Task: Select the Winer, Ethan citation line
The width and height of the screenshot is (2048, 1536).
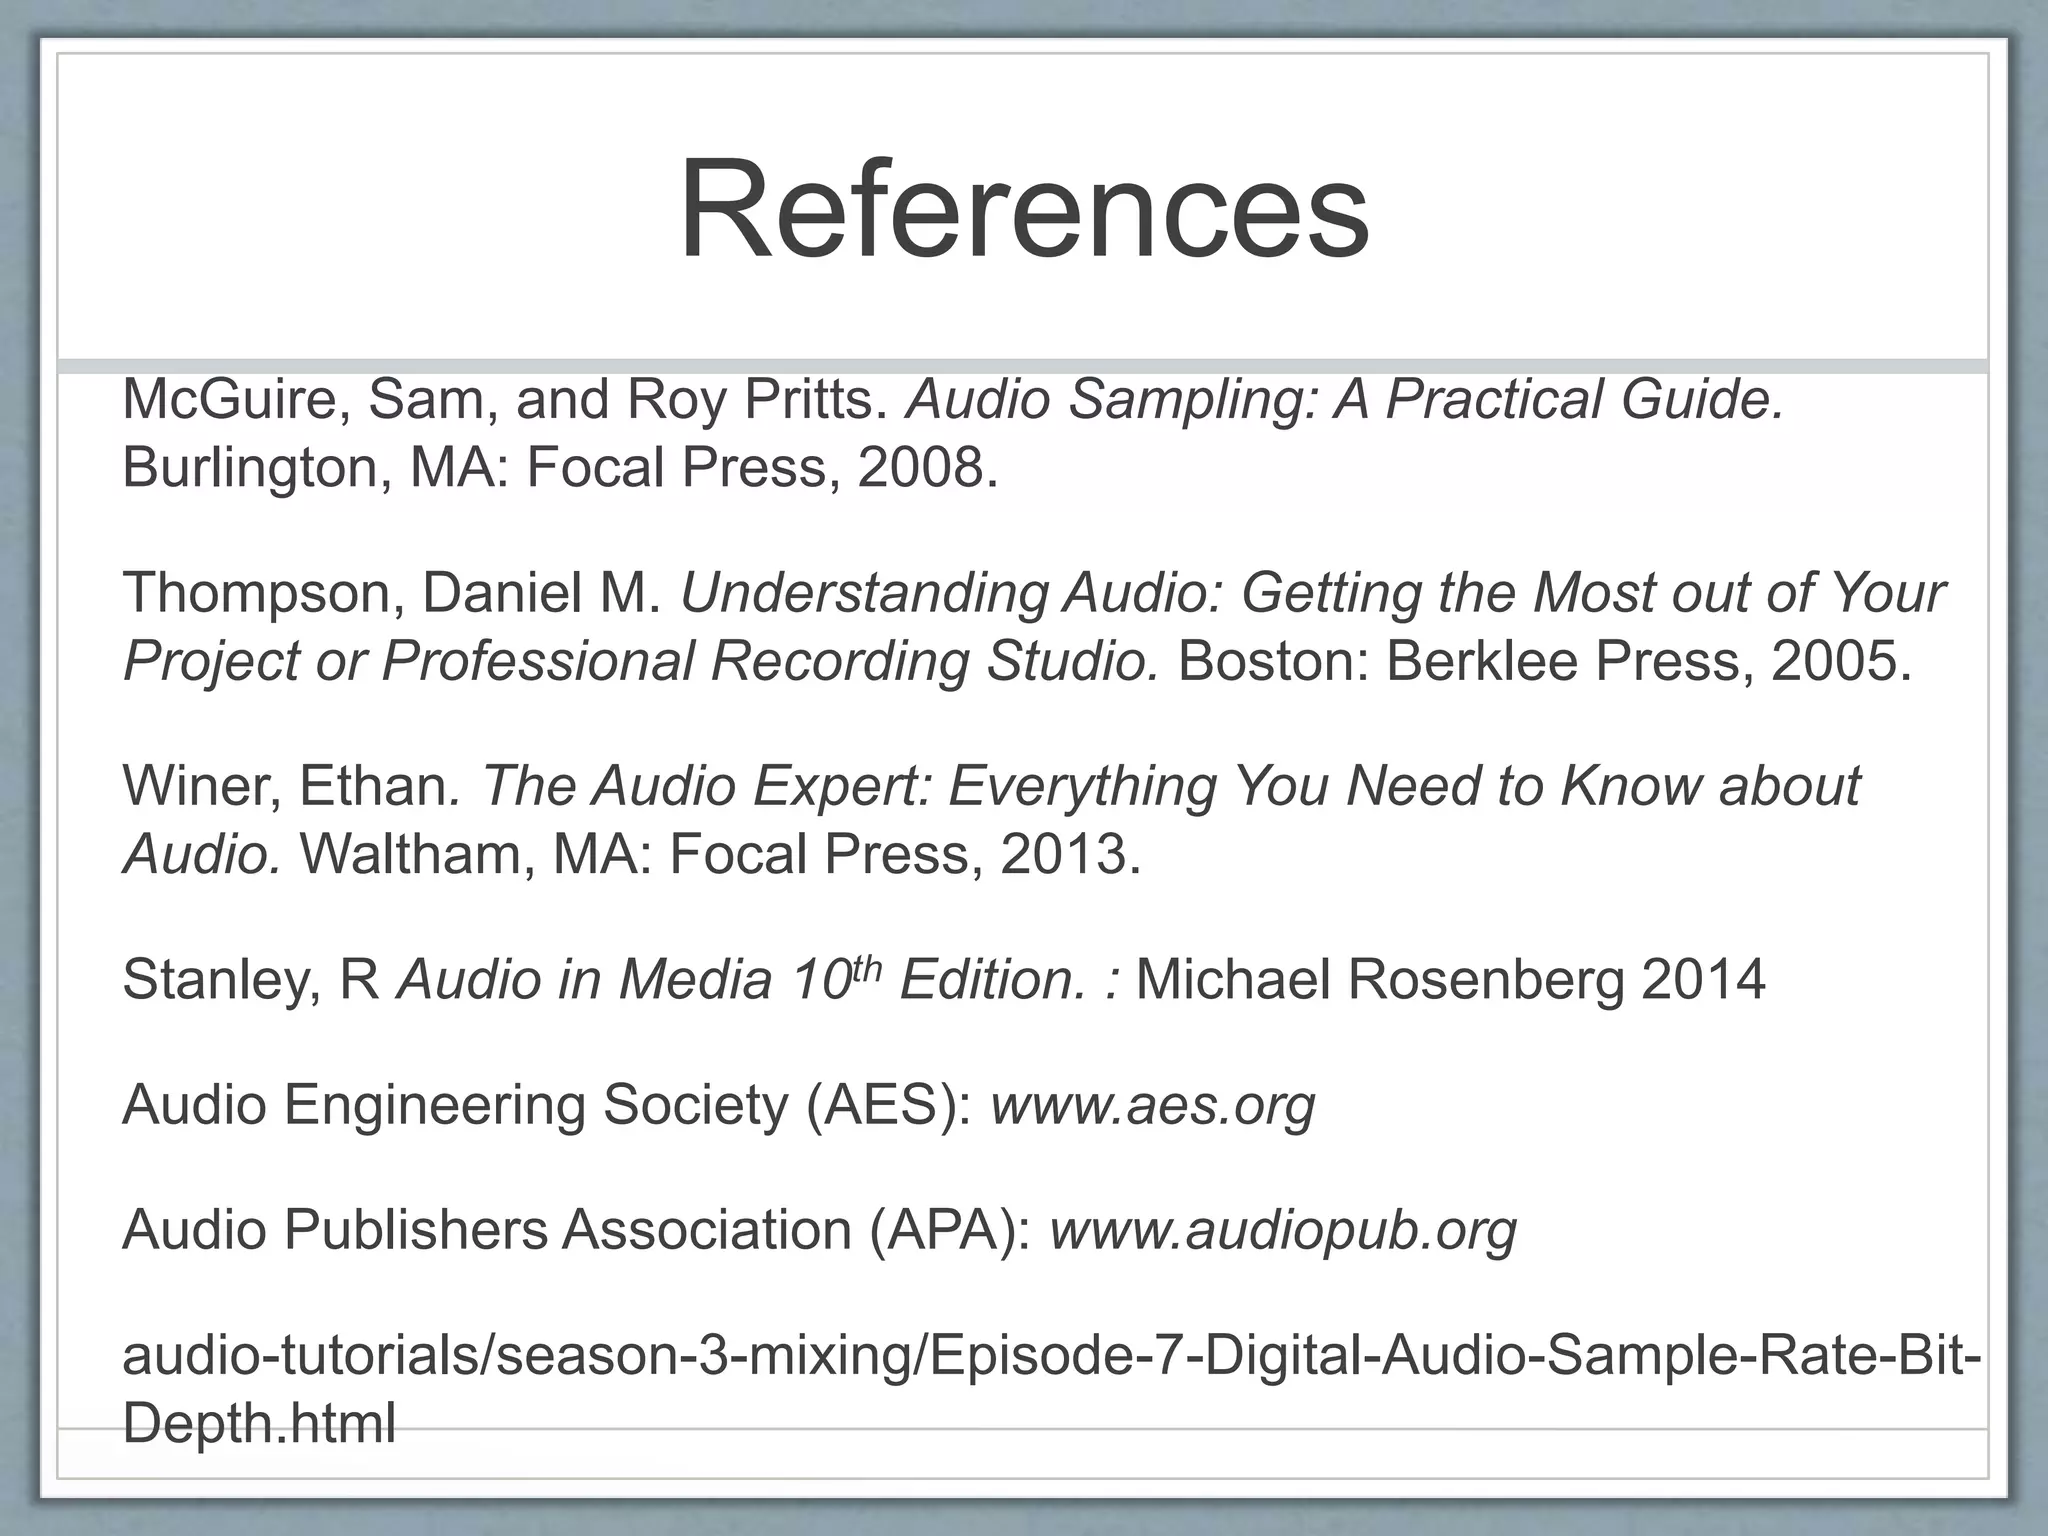Action: point(991,786)
